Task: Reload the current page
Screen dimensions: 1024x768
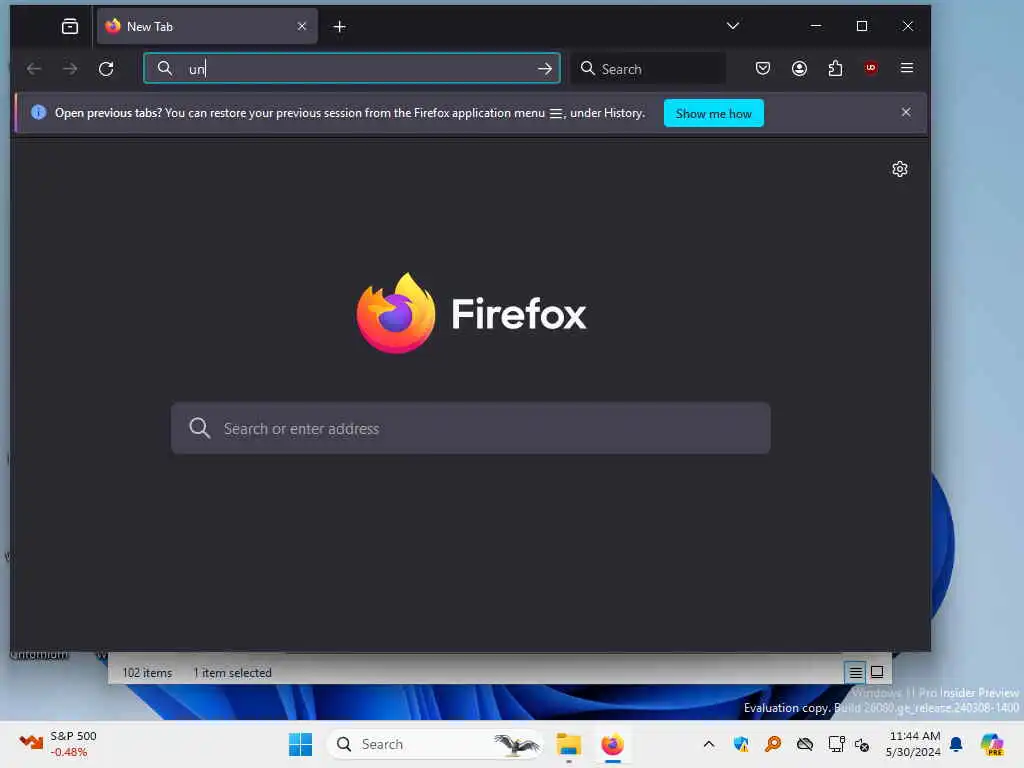Action: click(x=106, y=69)
